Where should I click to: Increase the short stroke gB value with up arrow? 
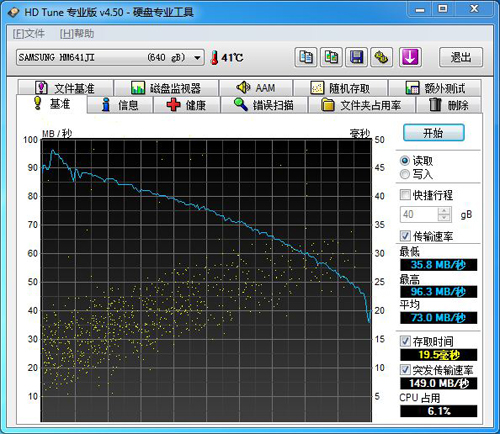pos(444,211)
